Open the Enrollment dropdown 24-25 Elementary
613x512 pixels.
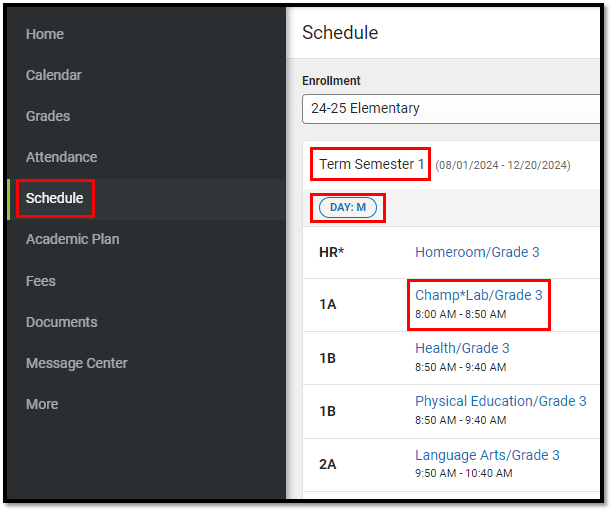(450, 108)
